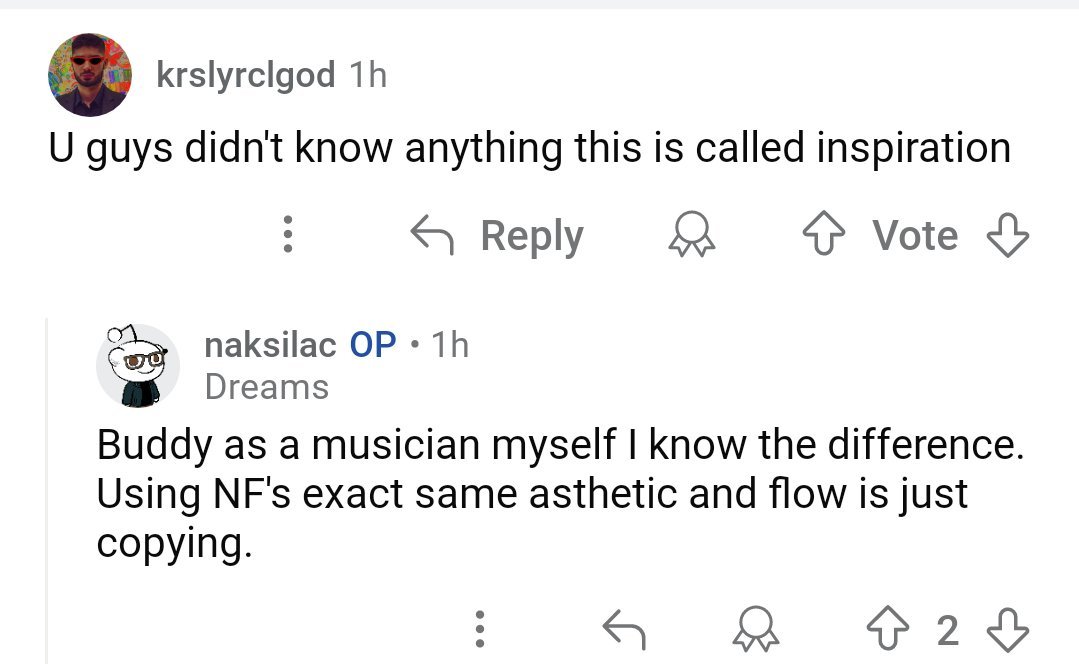Tap the Dreams user flair
Image resolution: width=1079 pixels, height=664 pixels.
point(266,387)
